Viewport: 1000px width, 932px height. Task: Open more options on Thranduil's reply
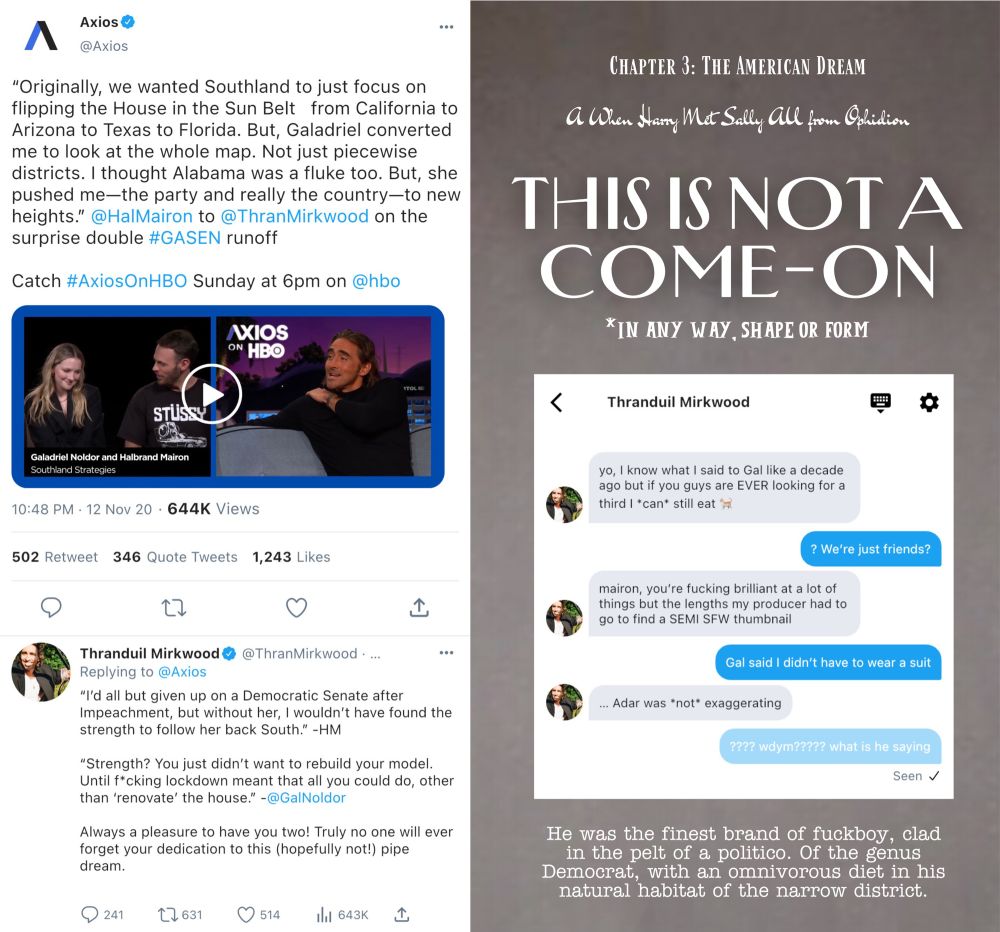(446, 653)
